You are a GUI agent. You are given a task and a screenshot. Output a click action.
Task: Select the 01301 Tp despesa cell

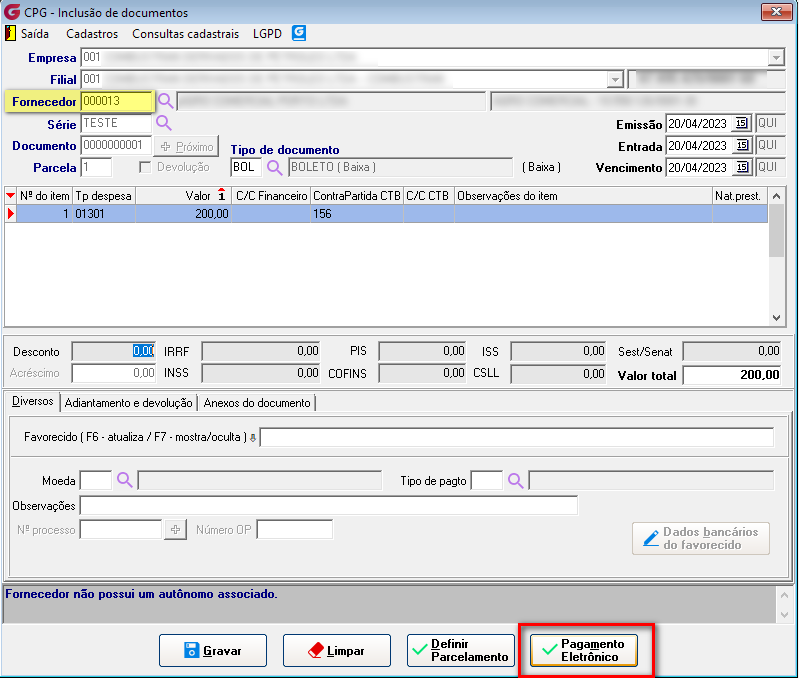tap(103, 214)
